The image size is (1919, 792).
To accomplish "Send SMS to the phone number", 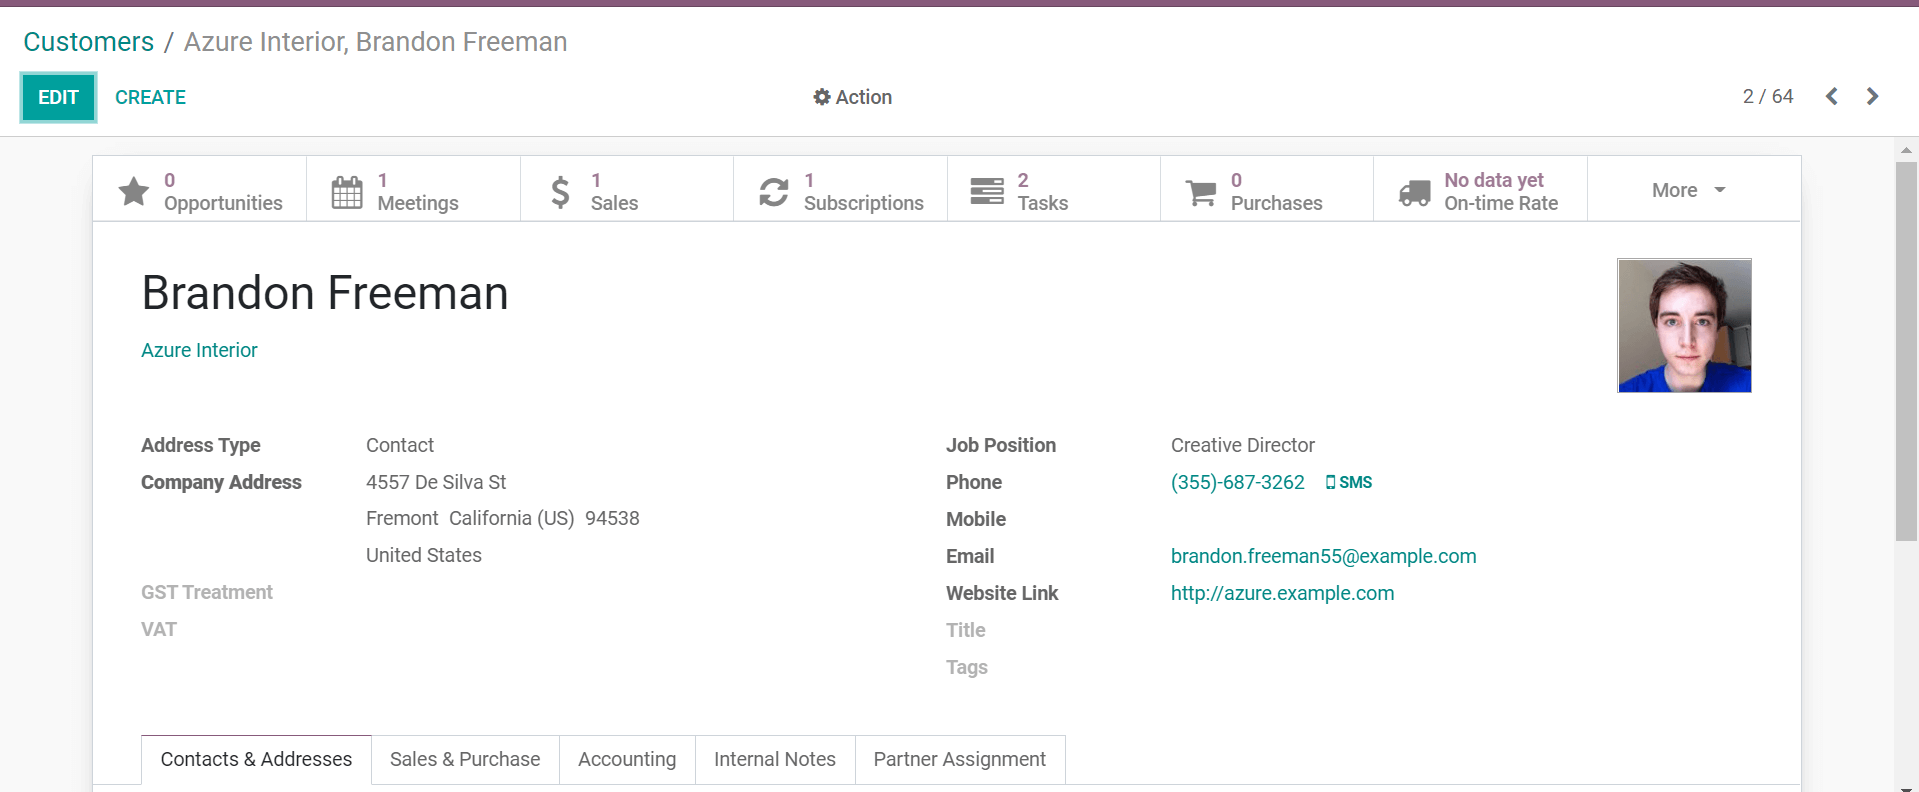I will [x=1348, y=482].
